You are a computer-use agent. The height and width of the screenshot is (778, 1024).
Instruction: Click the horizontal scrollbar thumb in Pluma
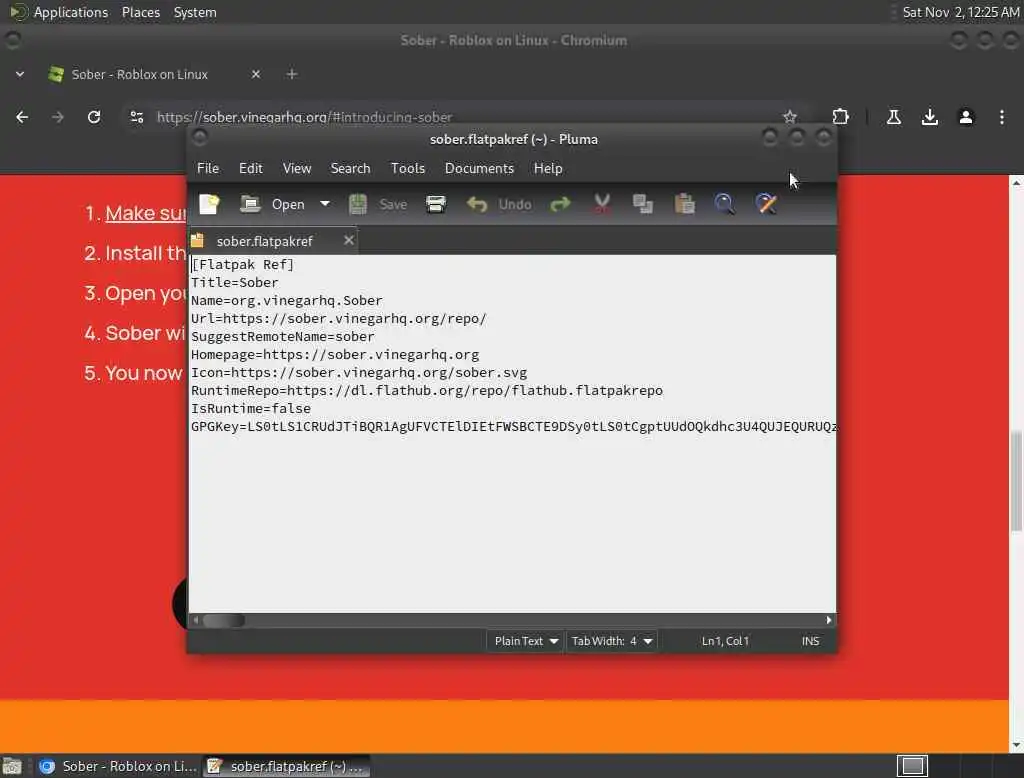[224, 620]
